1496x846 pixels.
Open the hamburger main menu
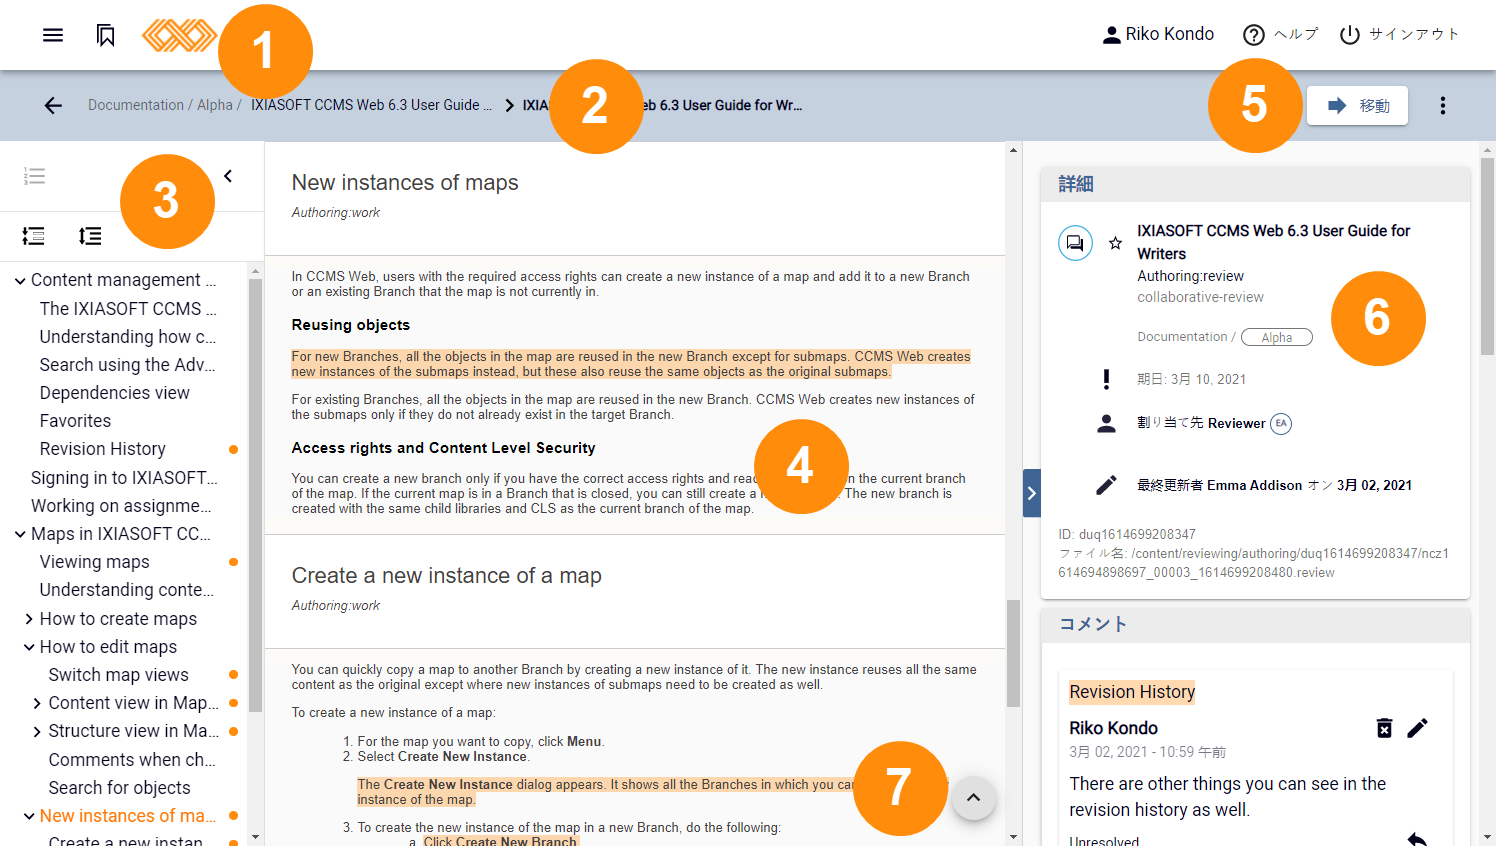click(x=53, y=35)
